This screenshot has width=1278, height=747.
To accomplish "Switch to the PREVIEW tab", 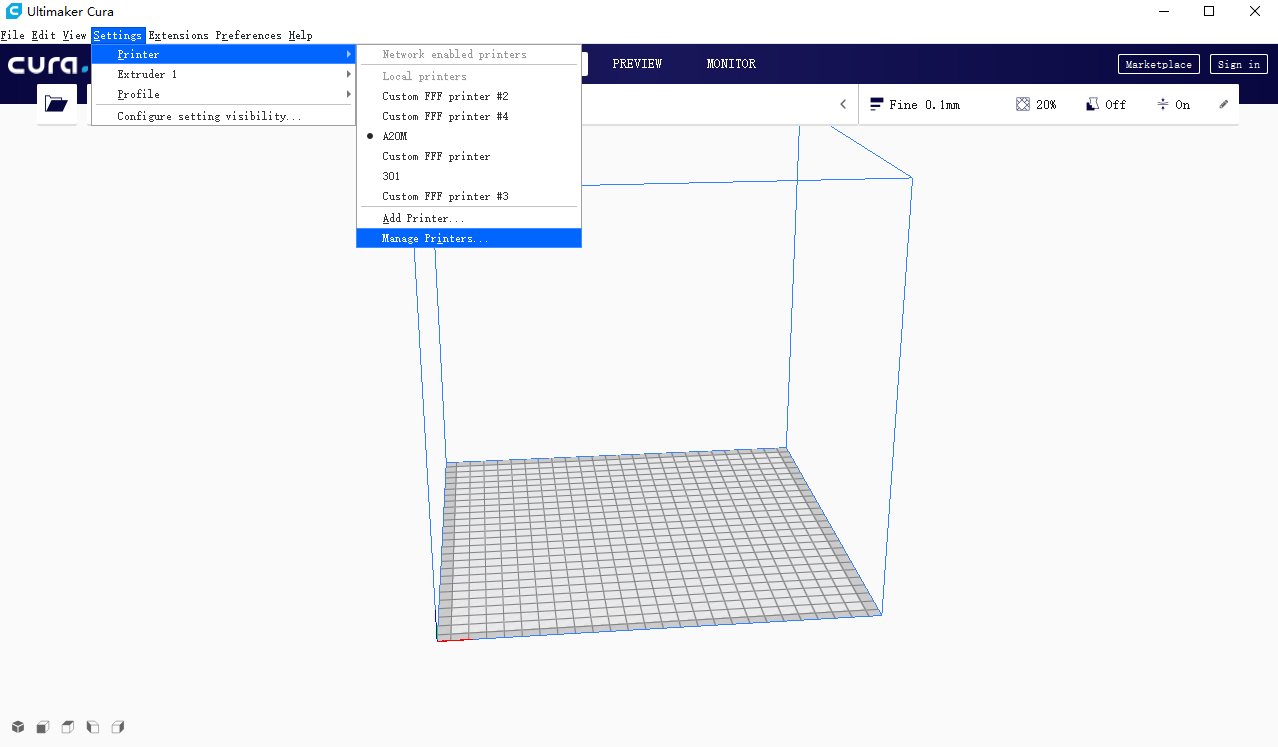I will [x=637, y=64].
